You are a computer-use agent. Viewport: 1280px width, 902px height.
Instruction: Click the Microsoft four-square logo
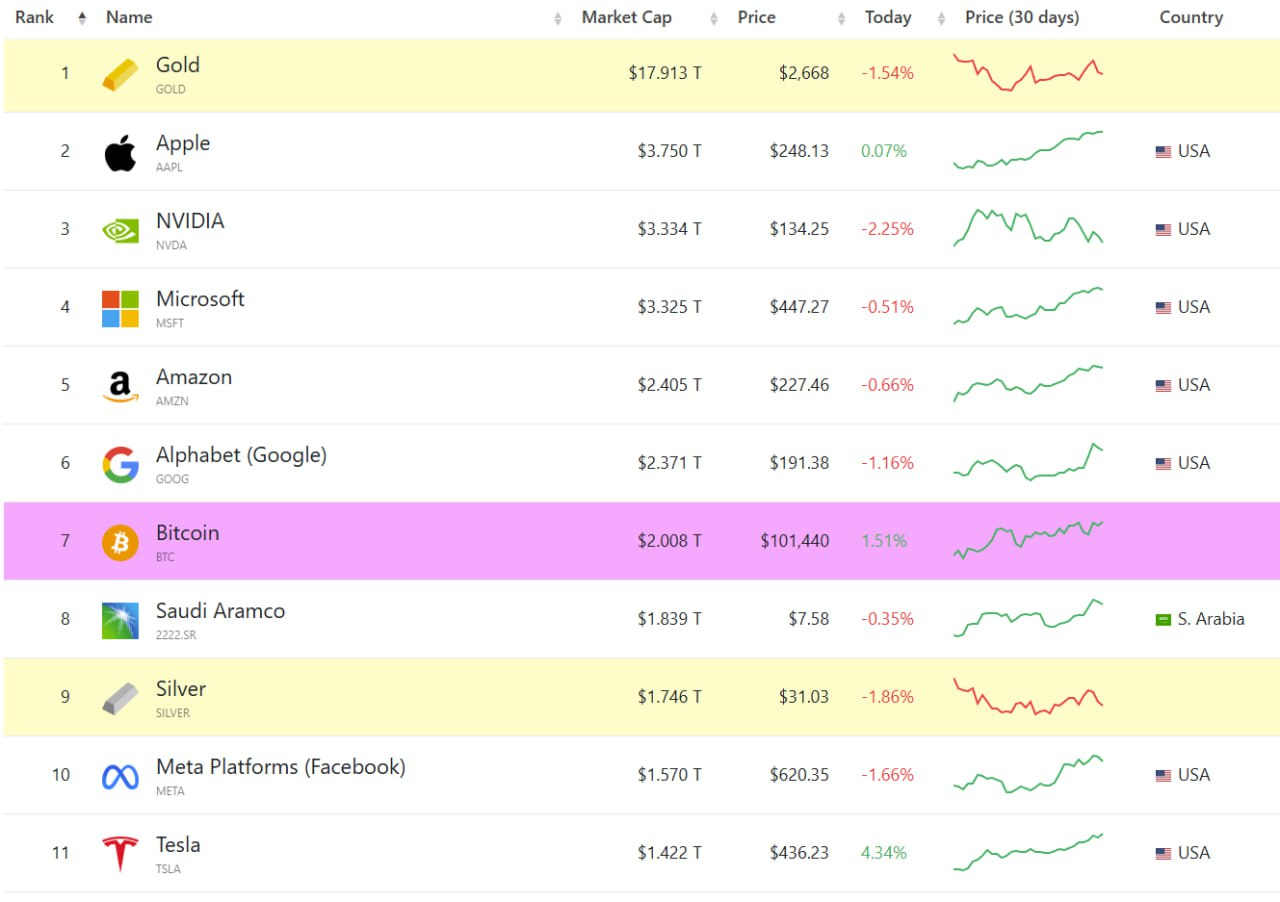(120, 309)
